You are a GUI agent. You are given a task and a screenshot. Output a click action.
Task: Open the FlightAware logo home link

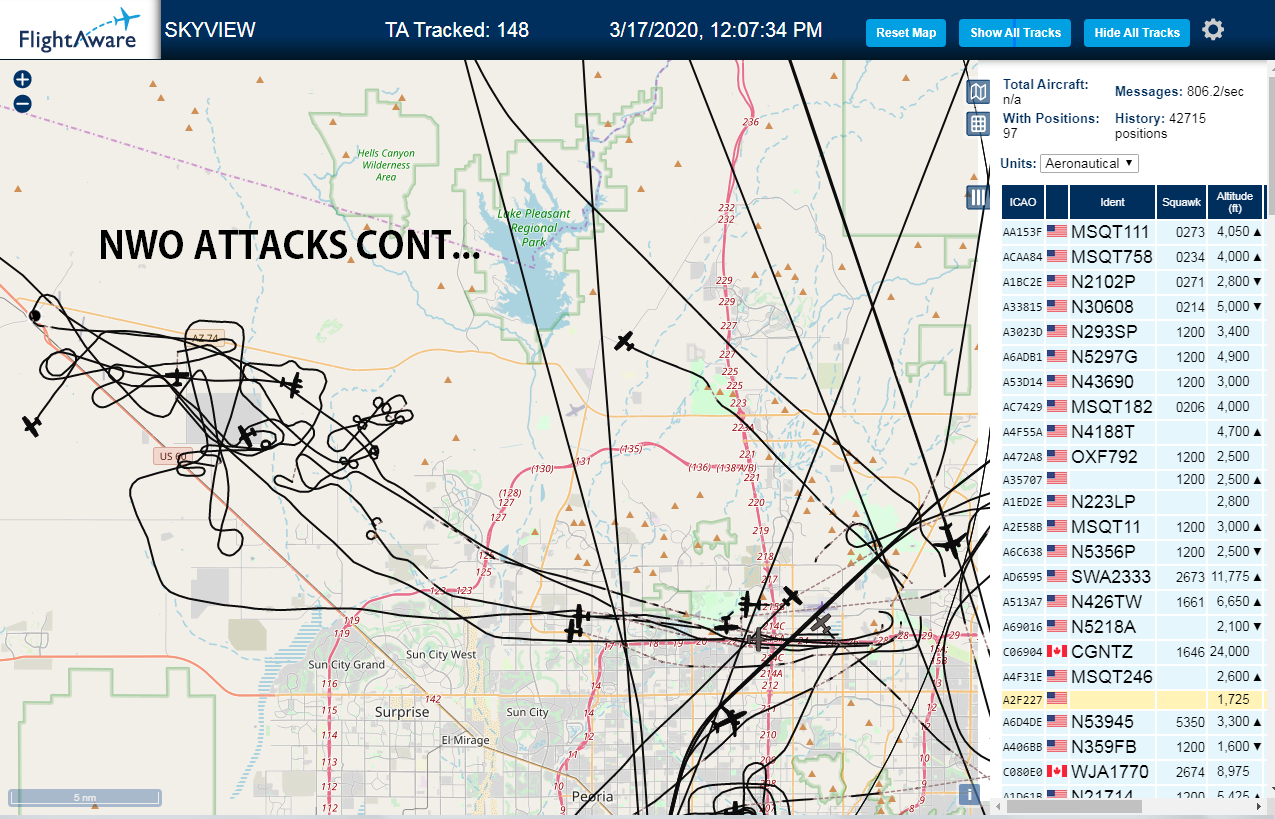pos(79,30)
